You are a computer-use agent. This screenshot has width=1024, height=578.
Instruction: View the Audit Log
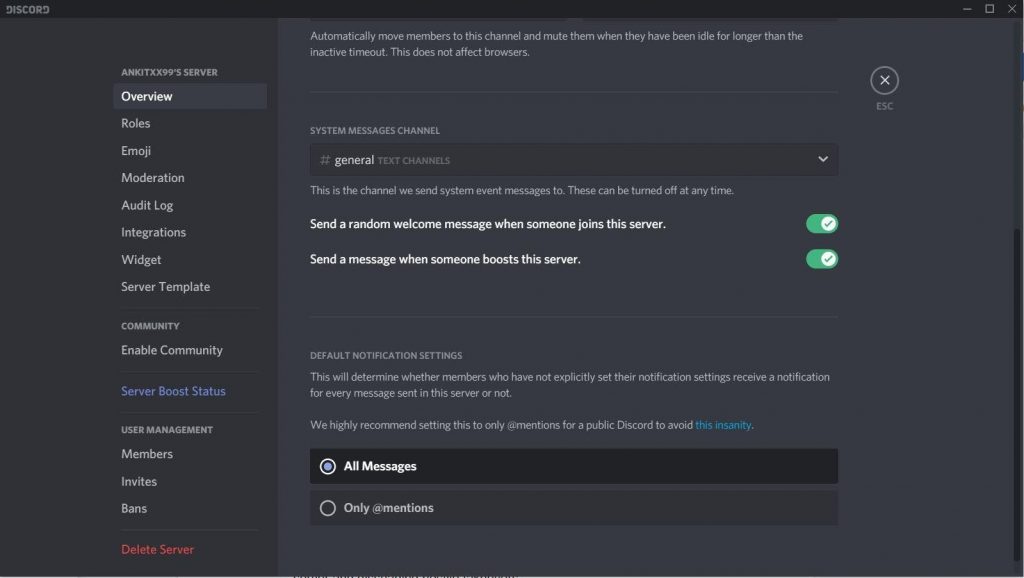tap(190, 205)
